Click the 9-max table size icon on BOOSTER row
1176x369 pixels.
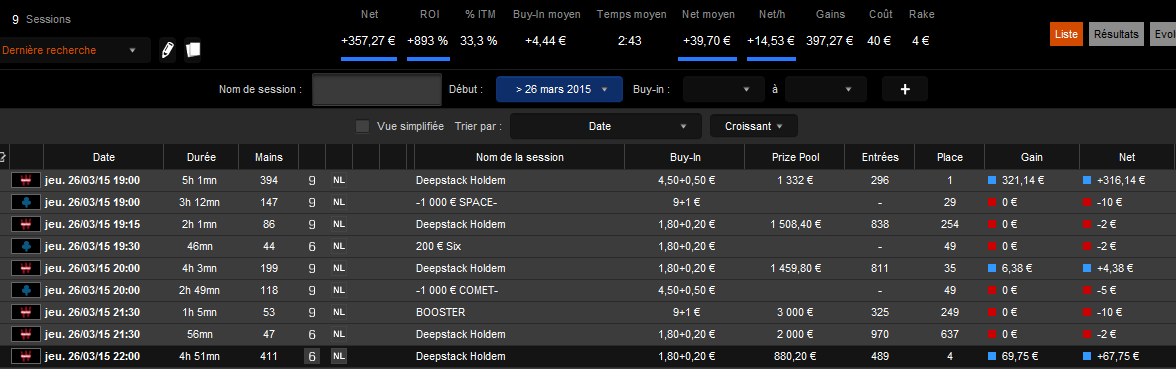312,312
